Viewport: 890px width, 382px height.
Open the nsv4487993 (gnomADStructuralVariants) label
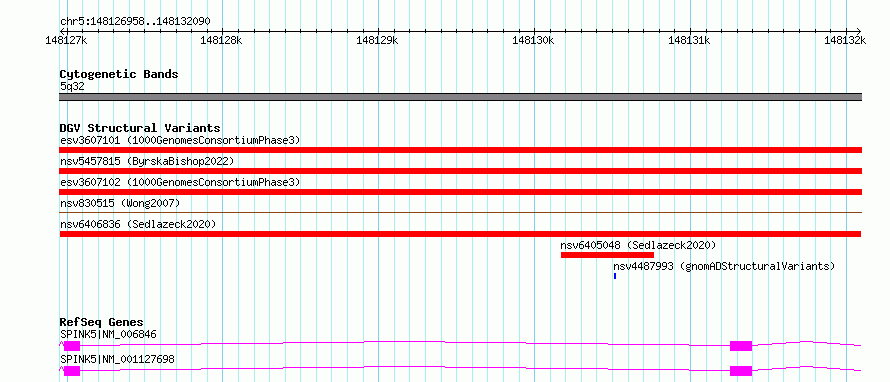tap(724, 266)
